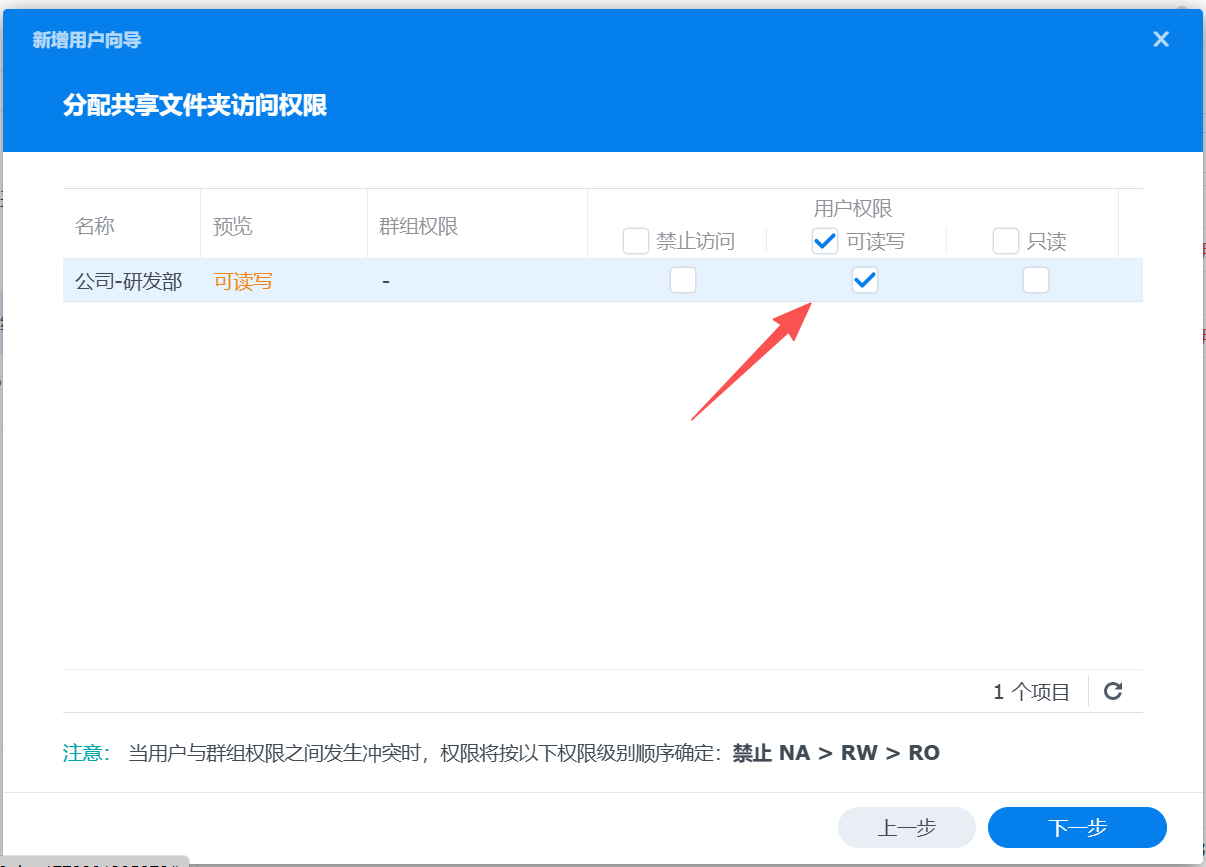Click the 1 个项目 item counter
Image resolution: width=1206 pixels, height=867 pixels.
(1031, 690)
